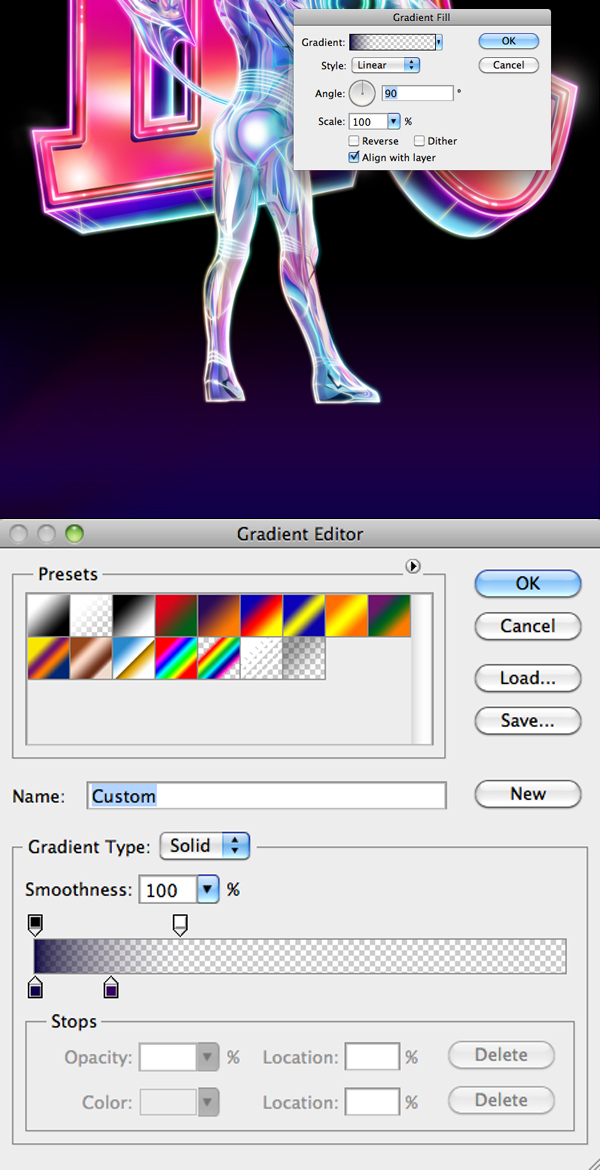600x1170 pixels.
Task: Select the violet to orange gradient preset
Action: (x=219, y=616)
